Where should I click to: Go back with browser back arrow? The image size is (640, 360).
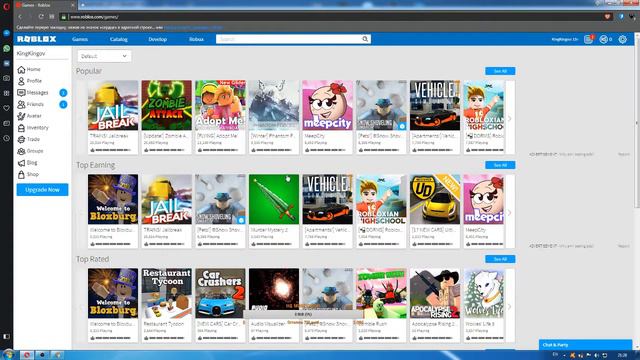[20, 17]
